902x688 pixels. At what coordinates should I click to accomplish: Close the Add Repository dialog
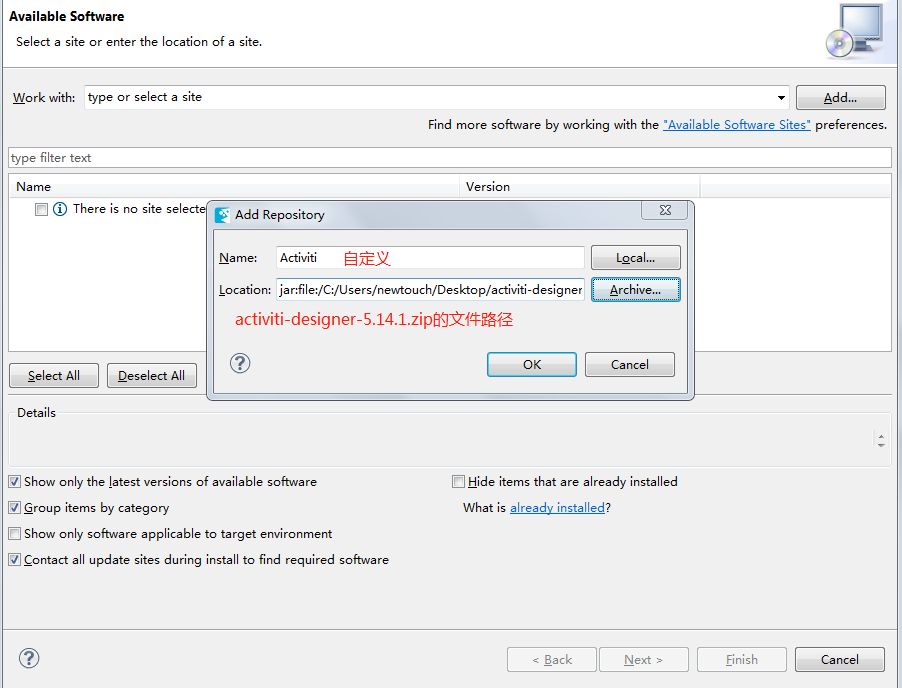665,210
